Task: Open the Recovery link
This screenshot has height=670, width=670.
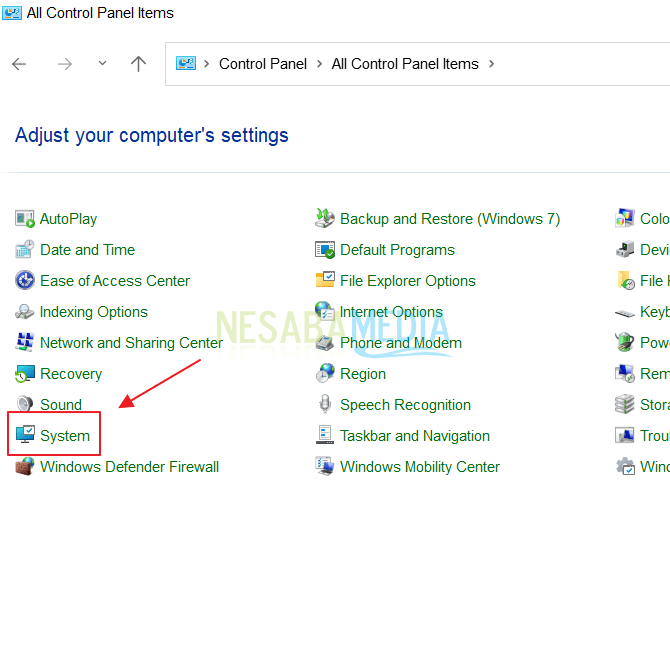Action: 71,374
